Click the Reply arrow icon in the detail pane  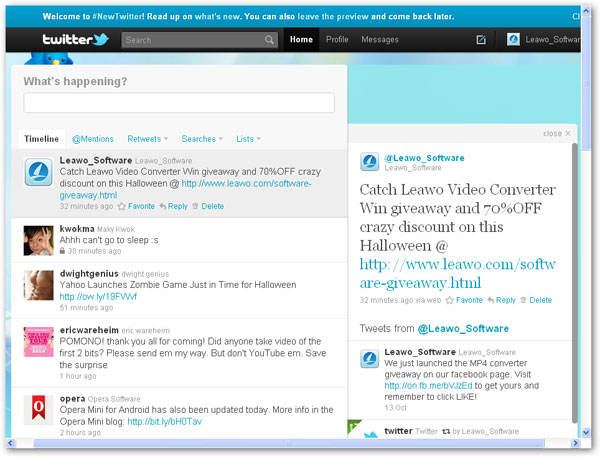[491, 300]
